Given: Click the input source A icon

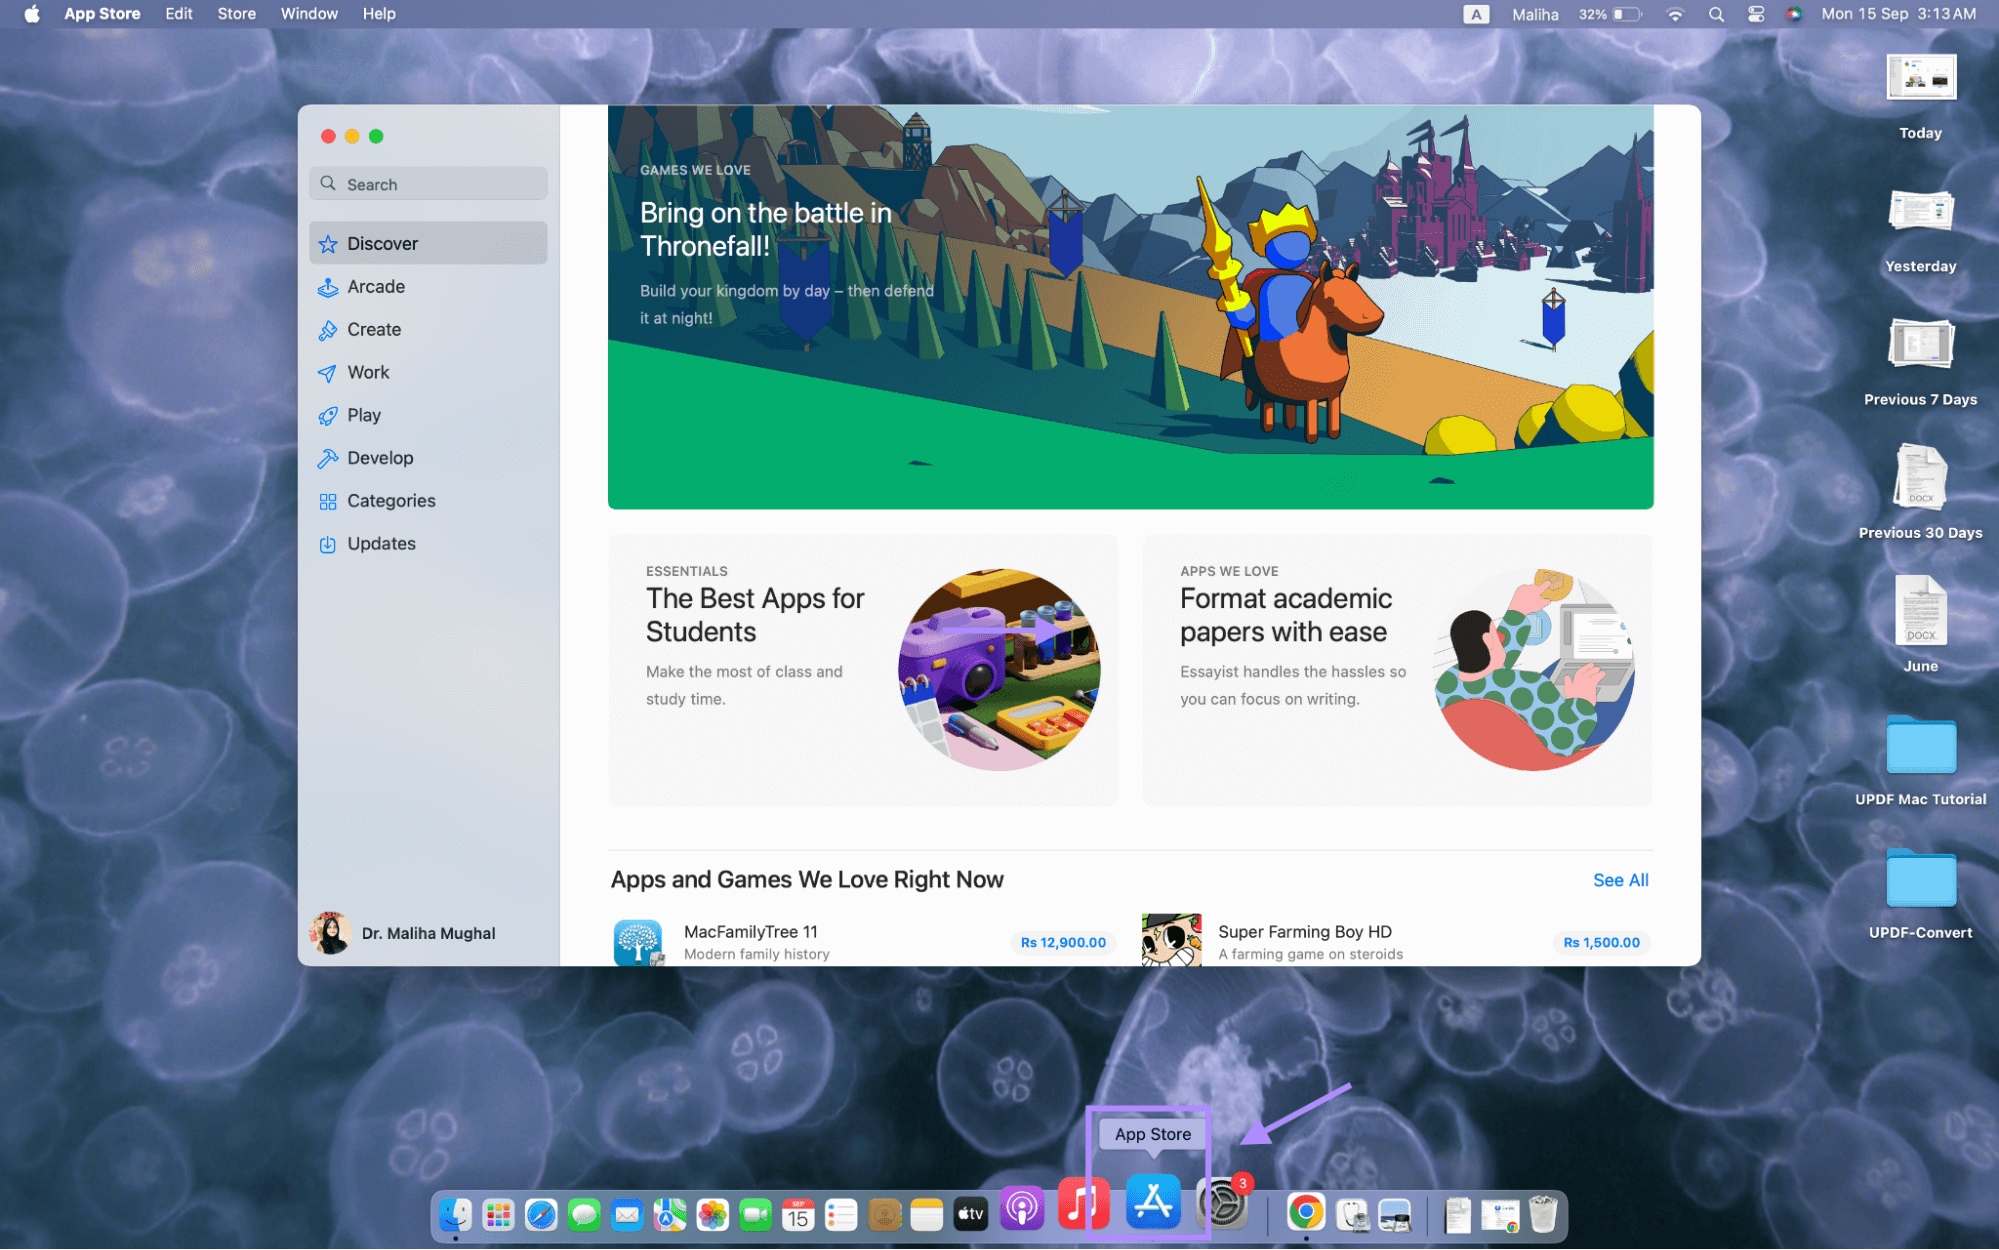Looking at the screenshot, I should (1475, 14).
